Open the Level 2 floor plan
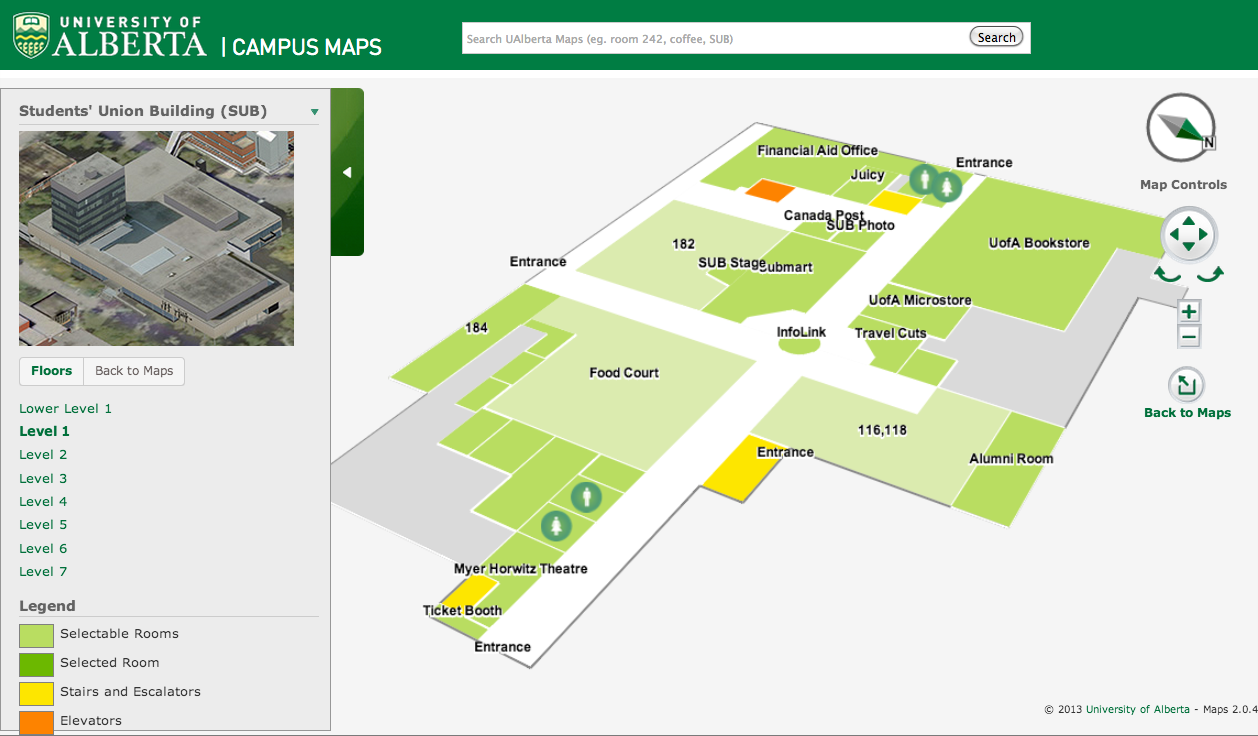Screen dimensions: 1258x736 [x=43, y=454]
